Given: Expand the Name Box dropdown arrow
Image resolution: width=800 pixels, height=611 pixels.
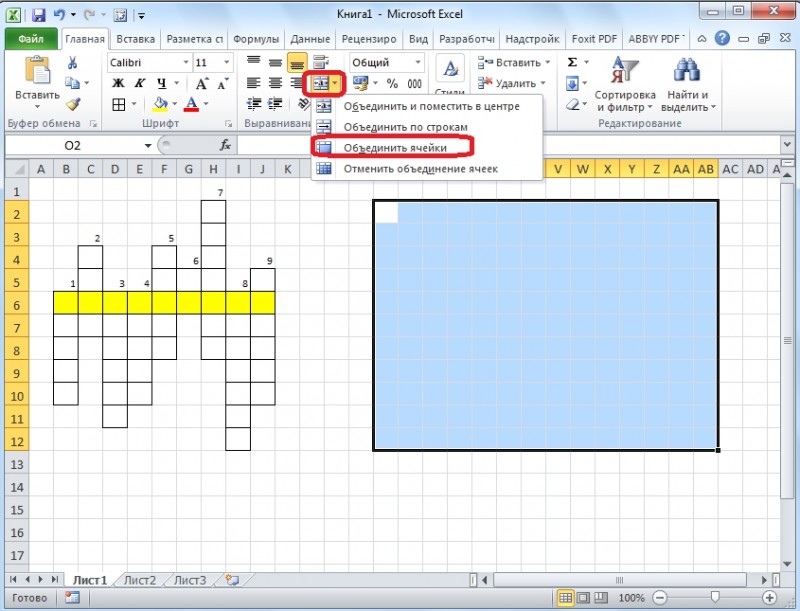Looking at the screenshot, I should click(x=148, y=145).
